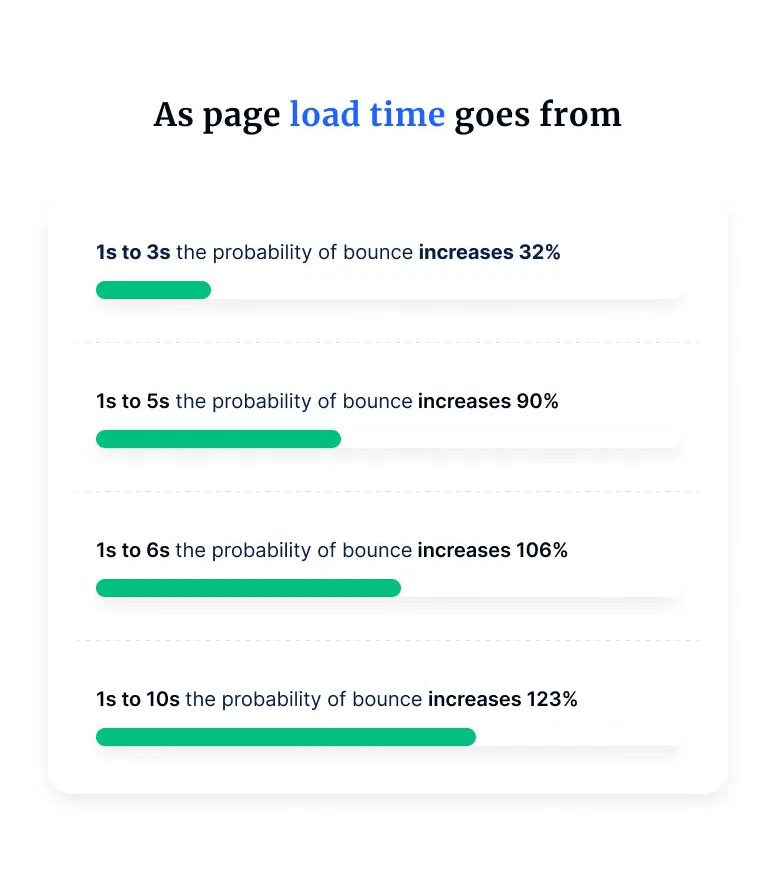Click the empty track of the 32% bar
This screenshot has height=886, width=776.
click(445, 290)
